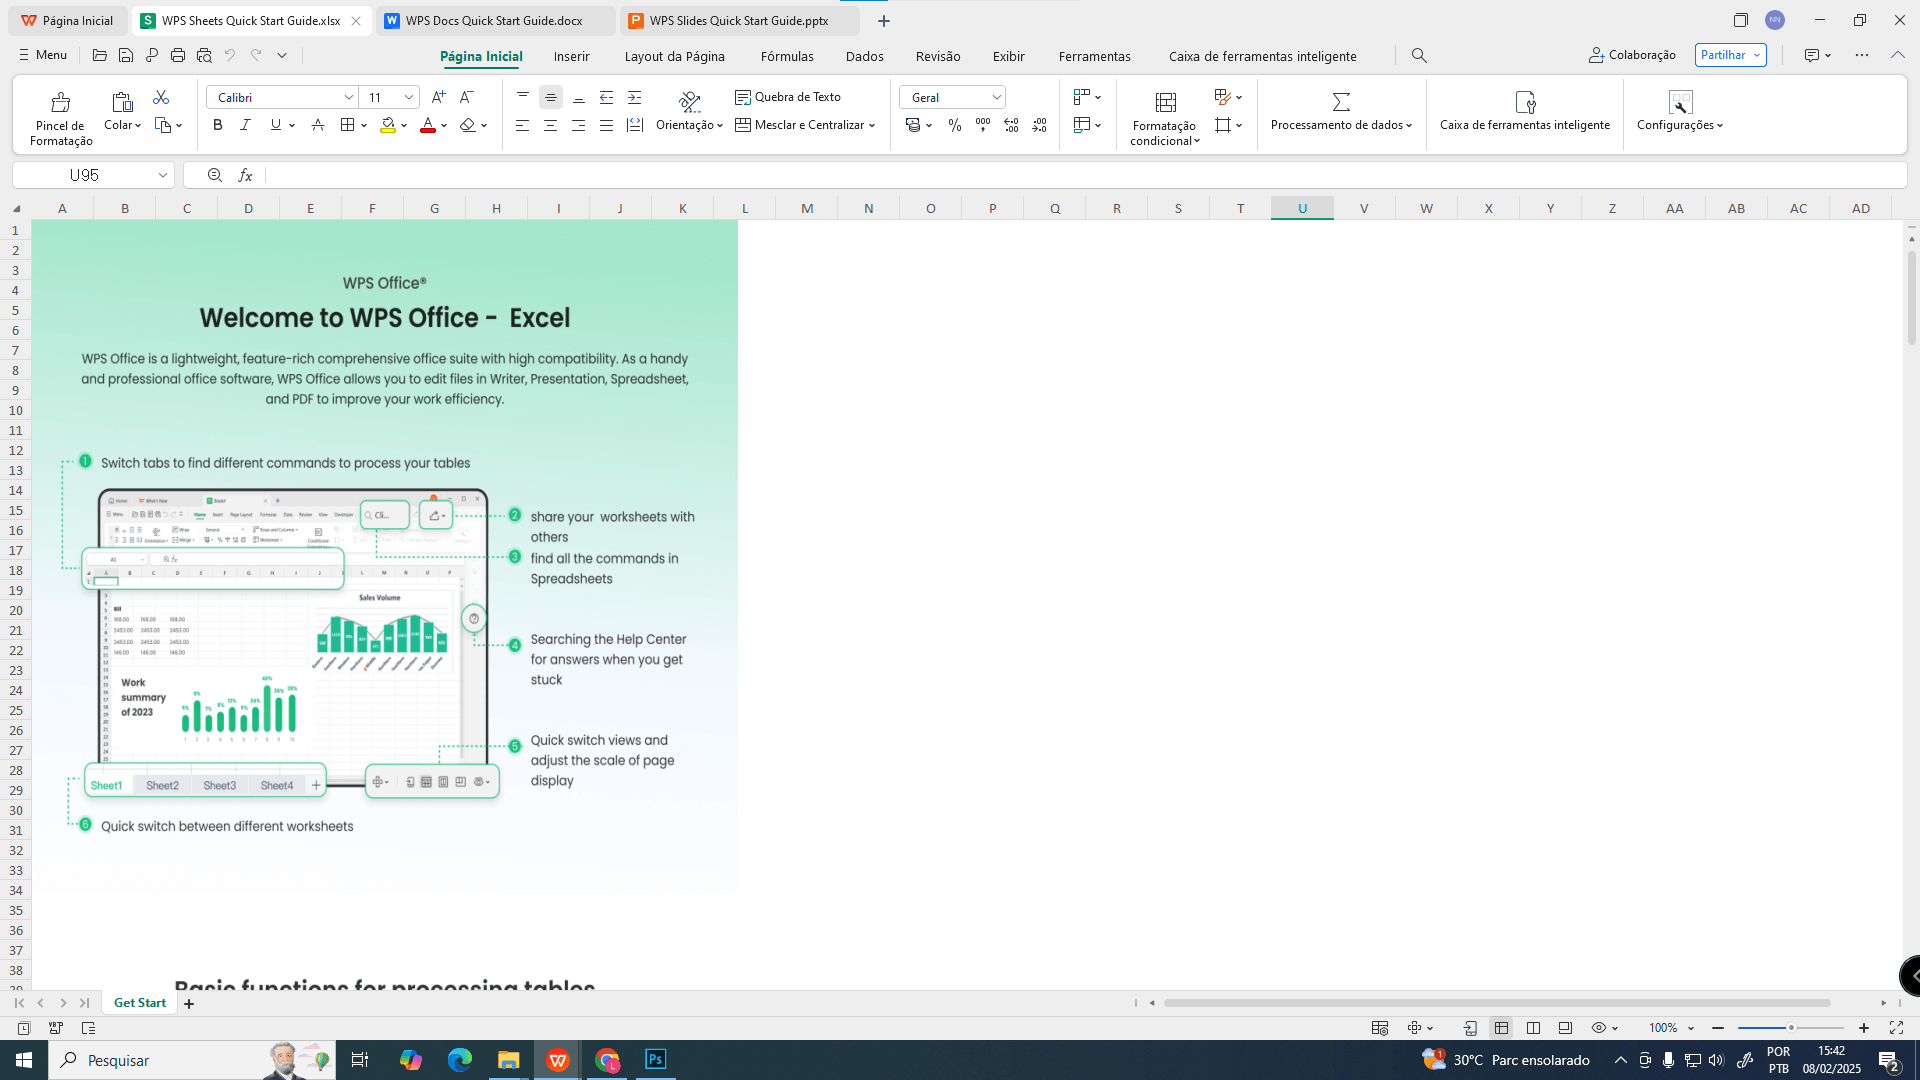The image size is (1920, 1080).
Task: Click the U95 cell name box
Action: click(85, 175)
